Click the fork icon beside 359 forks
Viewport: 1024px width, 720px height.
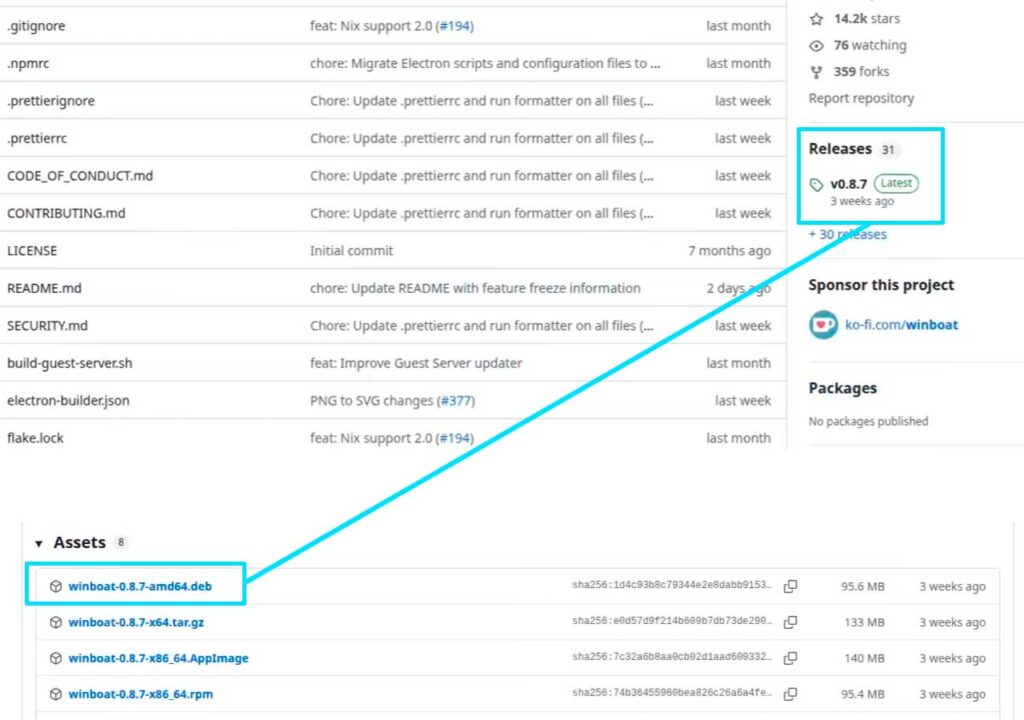tap(816, 72)
